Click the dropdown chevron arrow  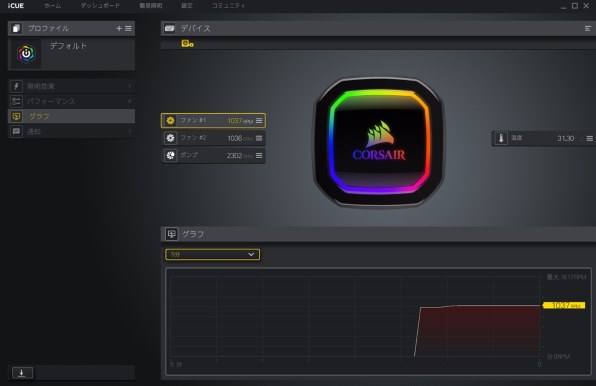(x=251, y=254)
